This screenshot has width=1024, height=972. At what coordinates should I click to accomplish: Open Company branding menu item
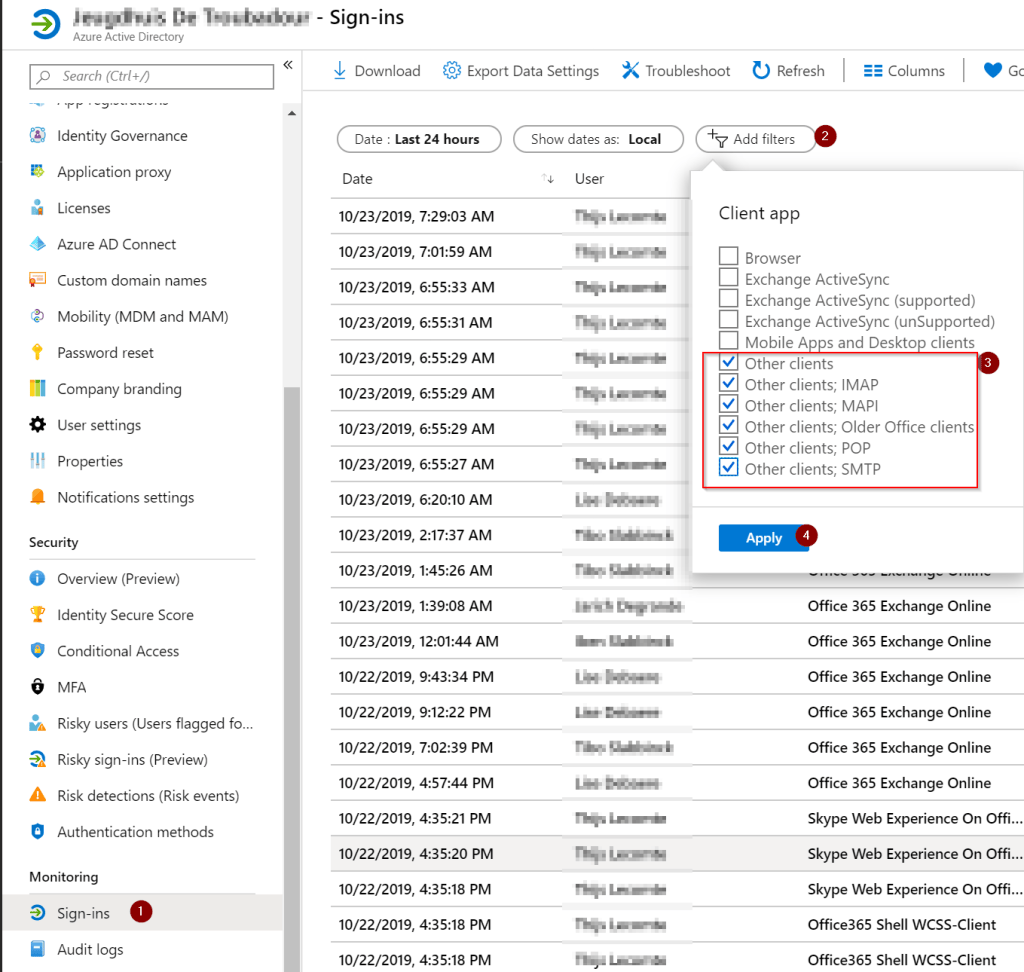click(120, 388)
